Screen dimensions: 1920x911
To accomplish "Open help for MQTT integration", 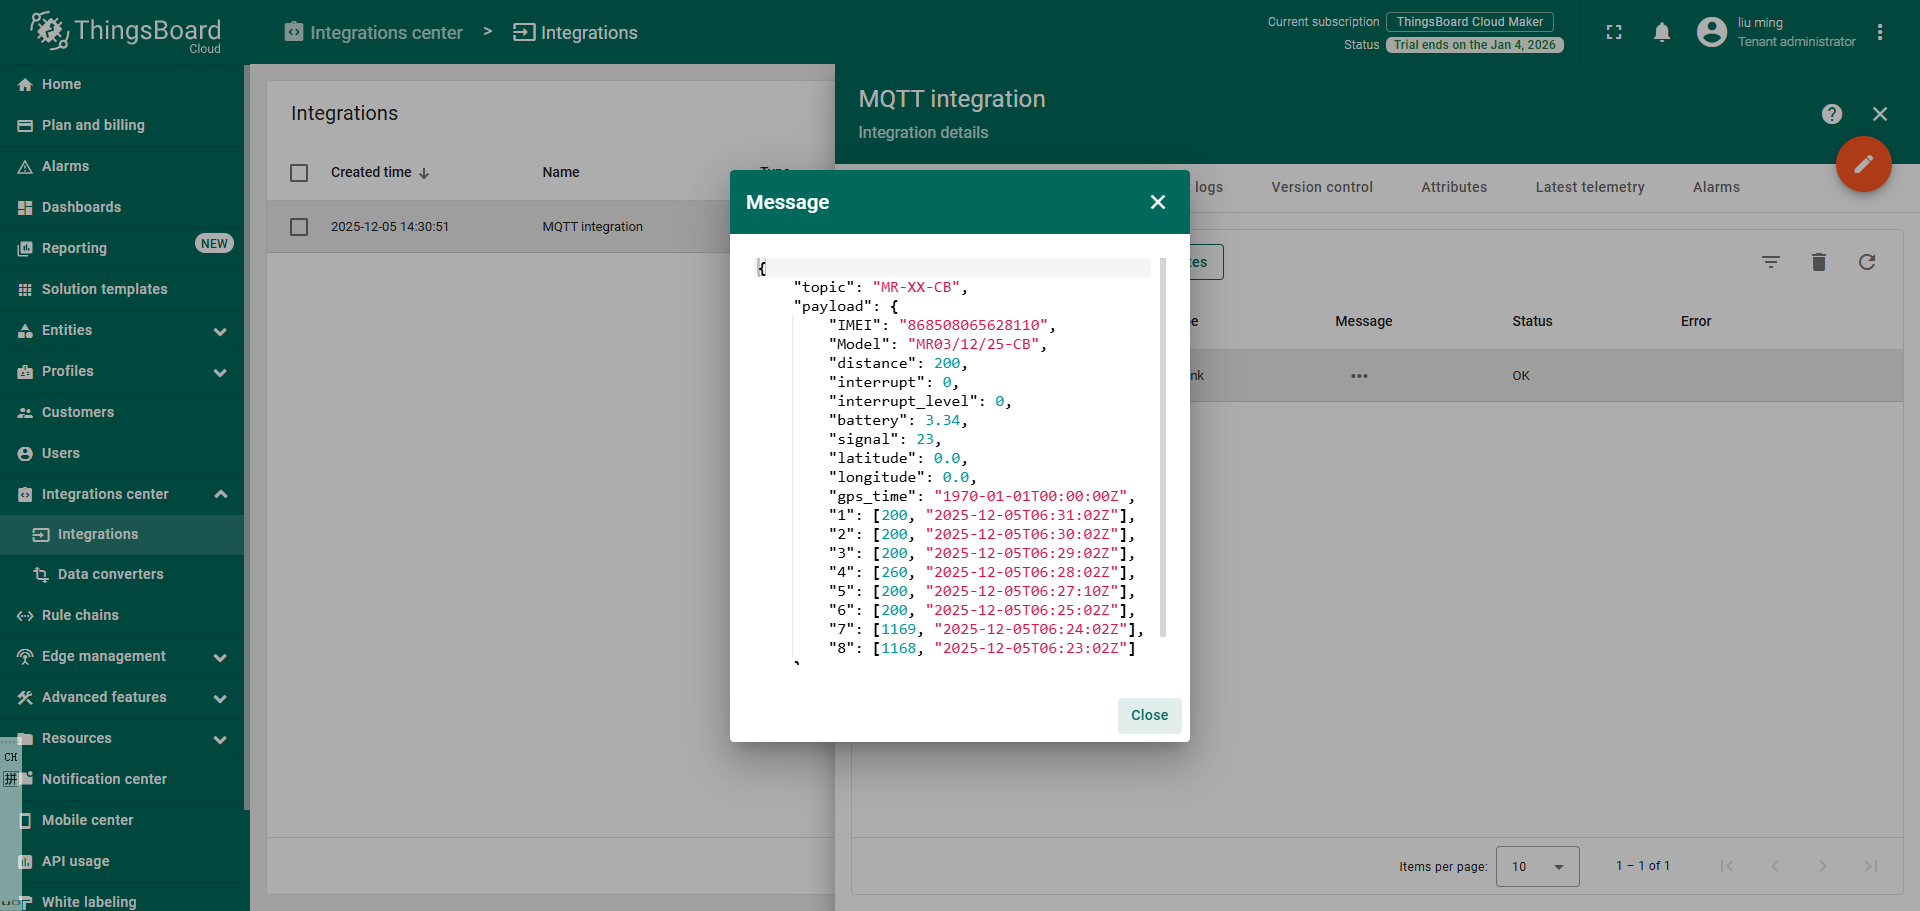I will point(1832,114).
